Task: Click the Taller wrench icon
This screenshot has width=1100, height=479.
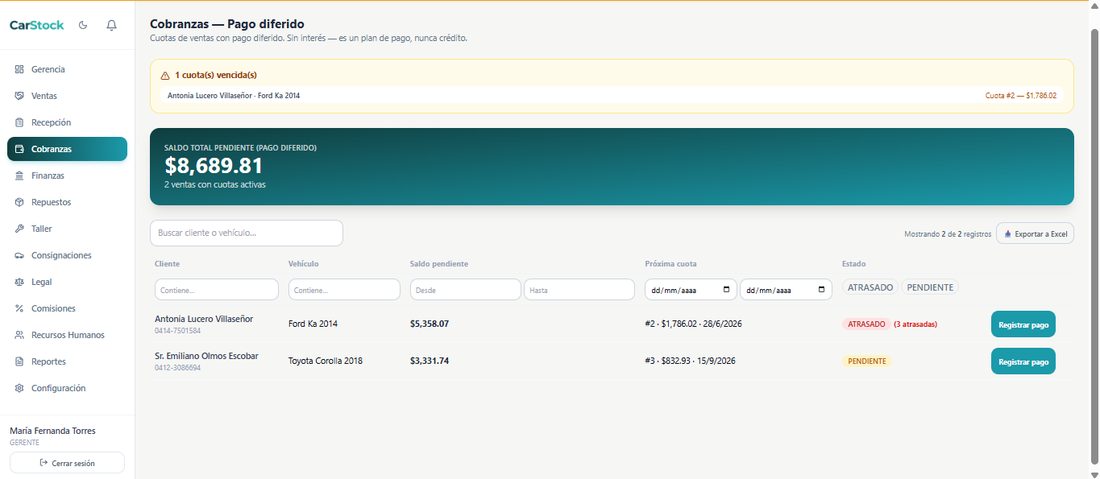Action: tap(20, 229)
